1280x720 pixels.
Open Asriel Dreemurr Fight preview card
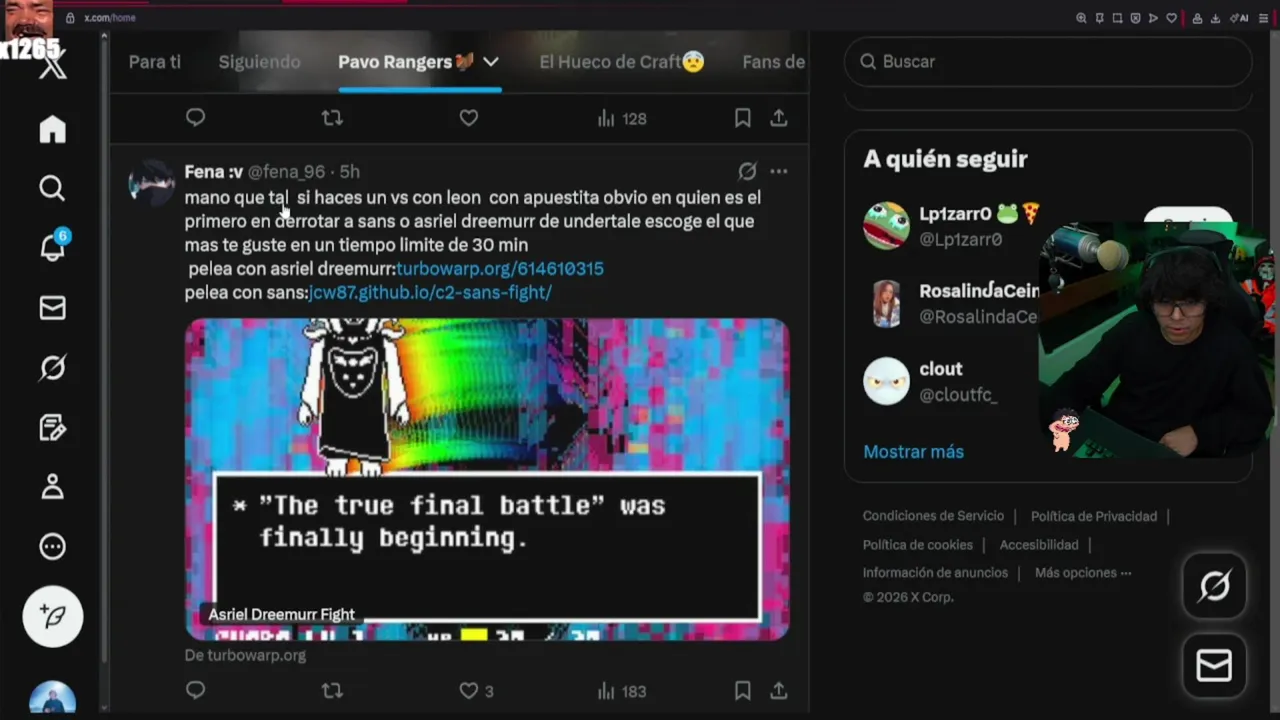tap(487, 479)
